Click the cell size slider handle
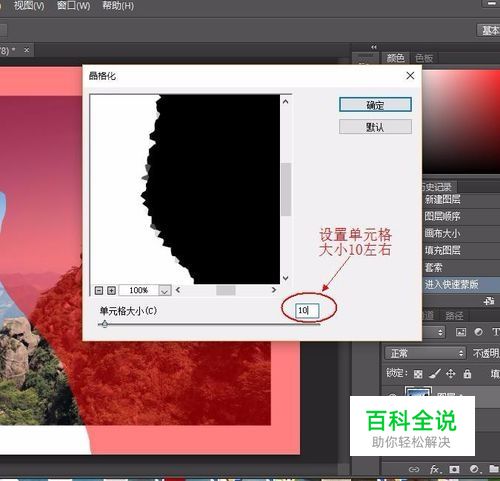Viewport: 500px width, 481px height. coord(105,323)
